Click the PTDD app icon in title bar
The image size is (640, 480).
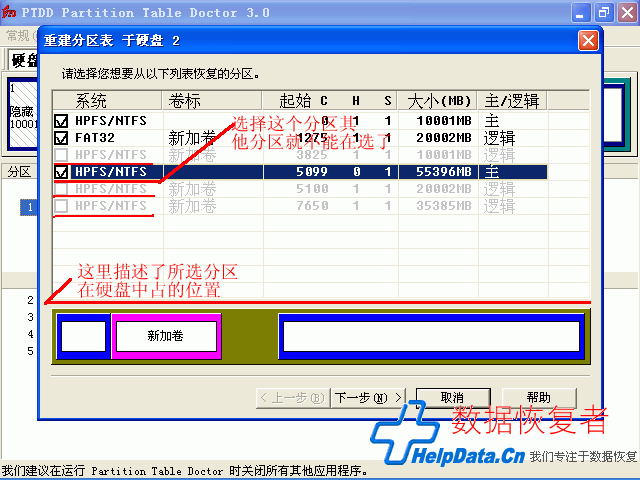pos(9,12)
